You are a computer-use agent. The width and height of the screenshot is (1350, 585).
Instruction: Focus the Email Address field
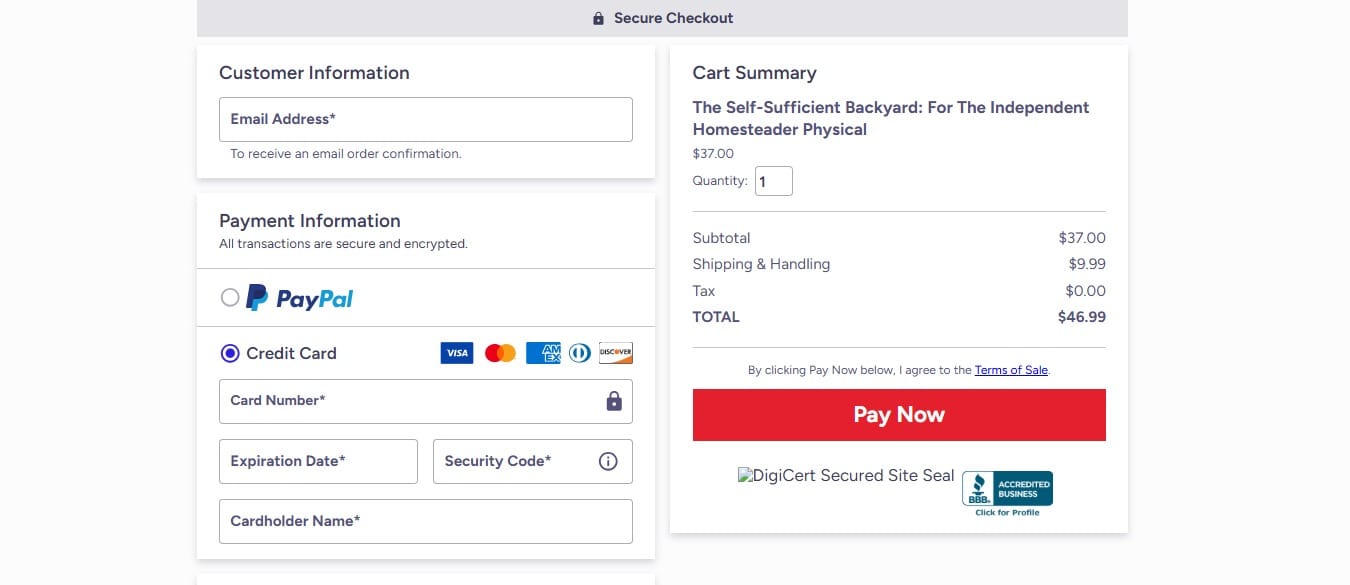point(425,119)
